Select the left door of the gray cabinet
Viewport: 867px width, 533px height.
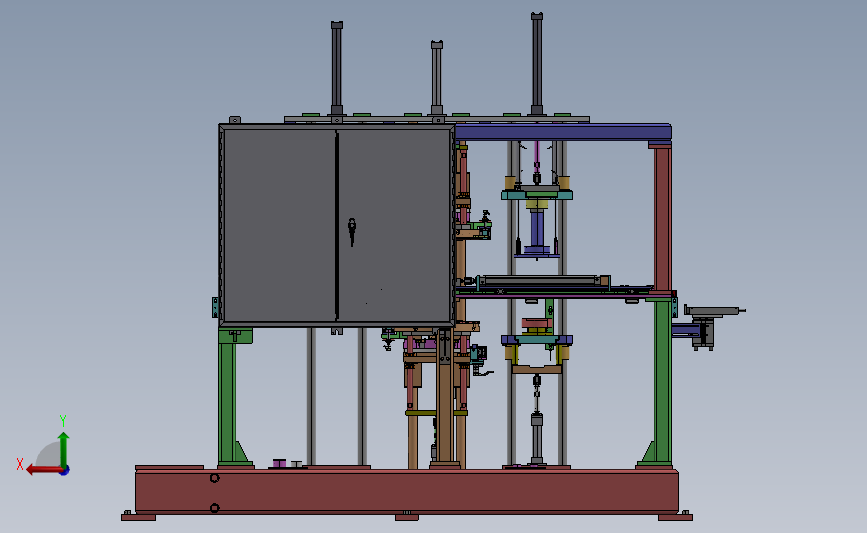coord(279,225)
